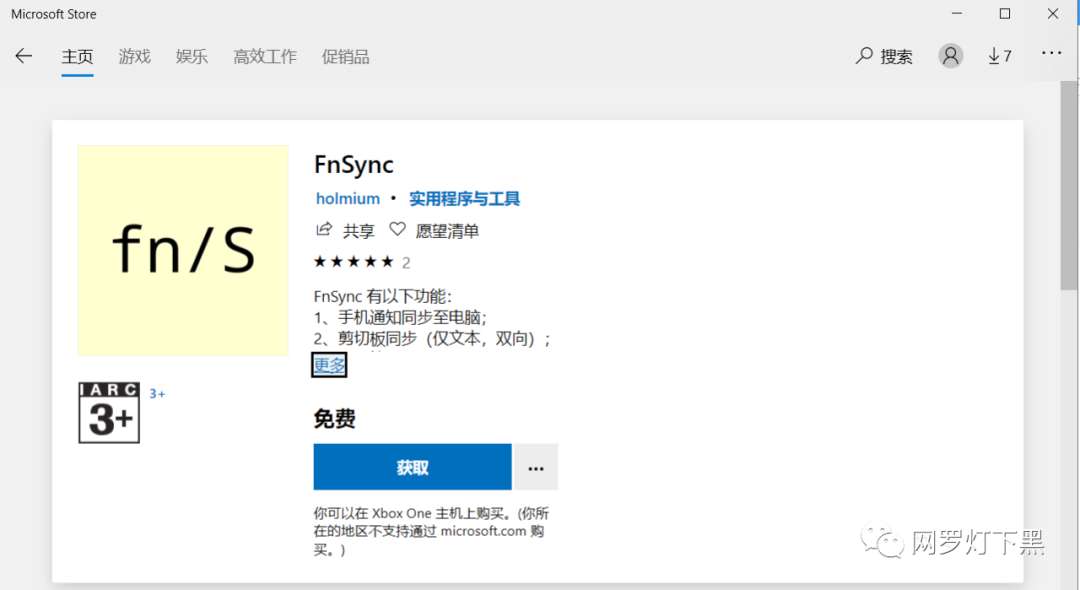Click the FnSync app icon image

(183, 251)
